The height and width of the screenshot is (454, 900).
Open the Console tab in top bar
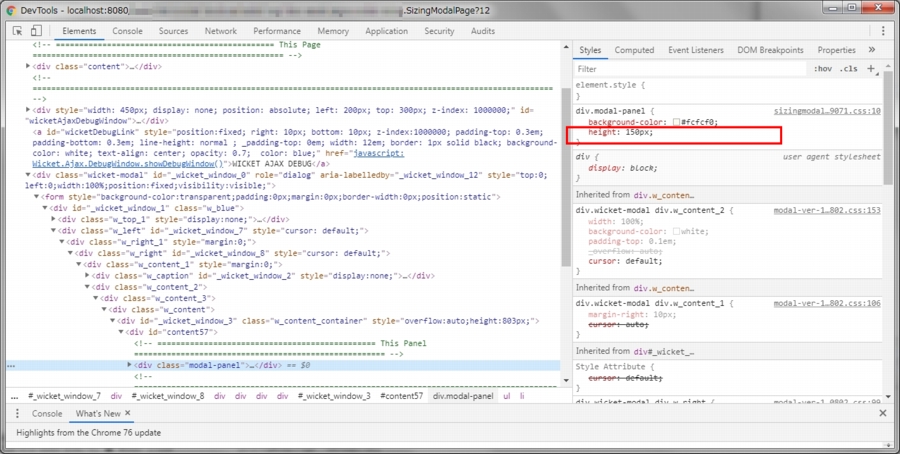(x=127, y=31)
